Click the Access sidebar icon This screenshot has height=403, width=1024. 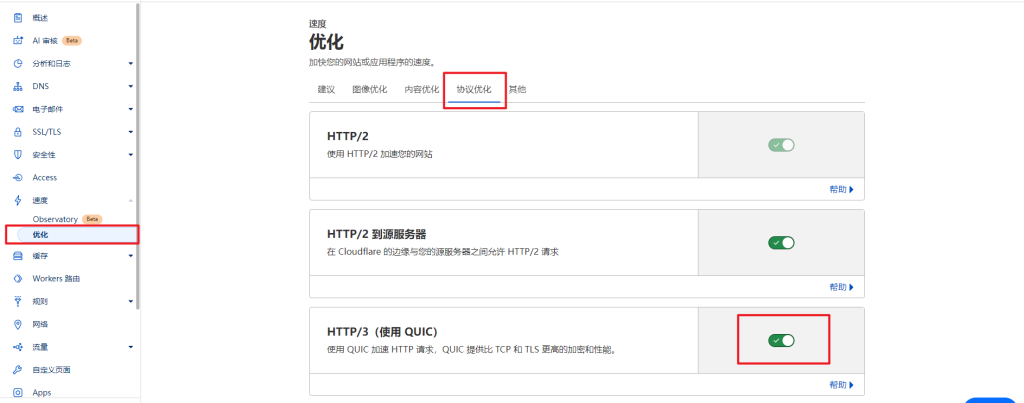coord(18,178)
